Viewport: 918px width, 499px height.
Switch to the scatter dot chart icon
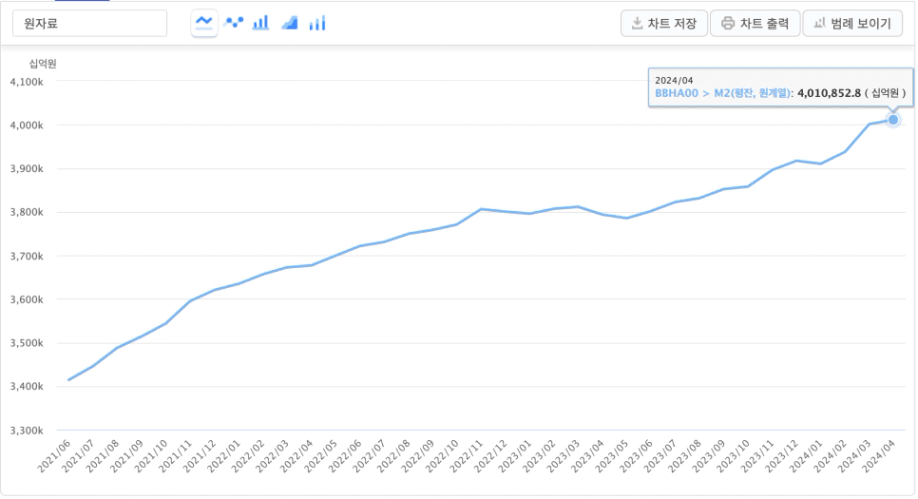click(234, 22)
